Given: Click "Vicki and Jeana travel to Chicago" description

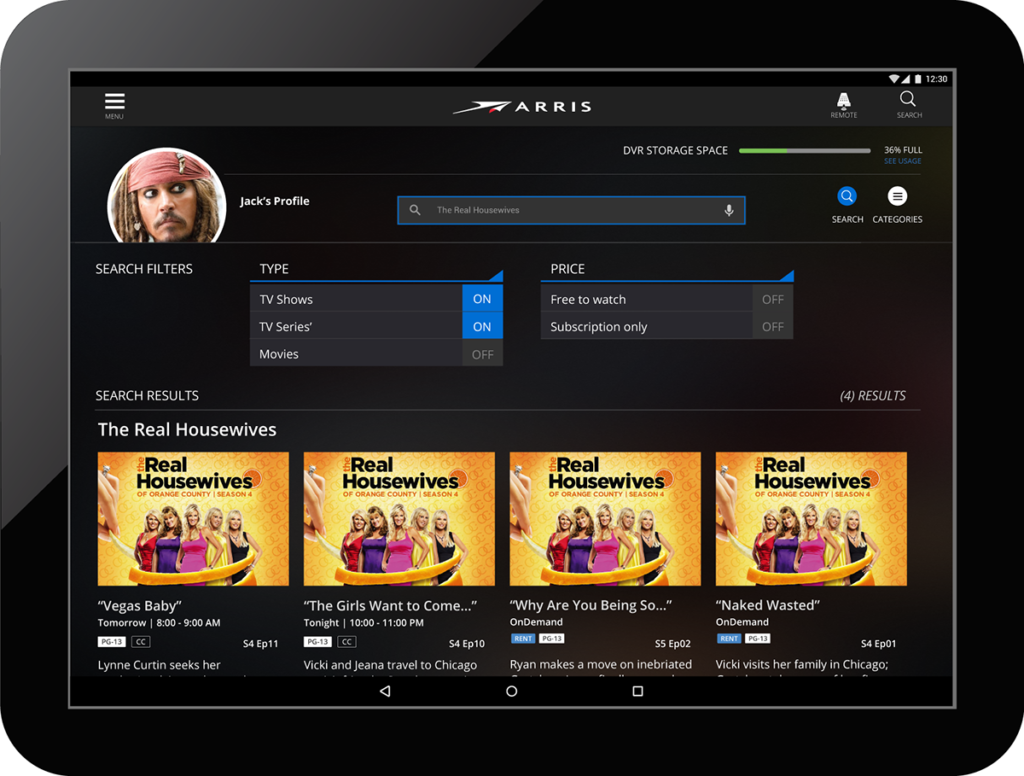Looking at the screenshot, I should (391, 665).
